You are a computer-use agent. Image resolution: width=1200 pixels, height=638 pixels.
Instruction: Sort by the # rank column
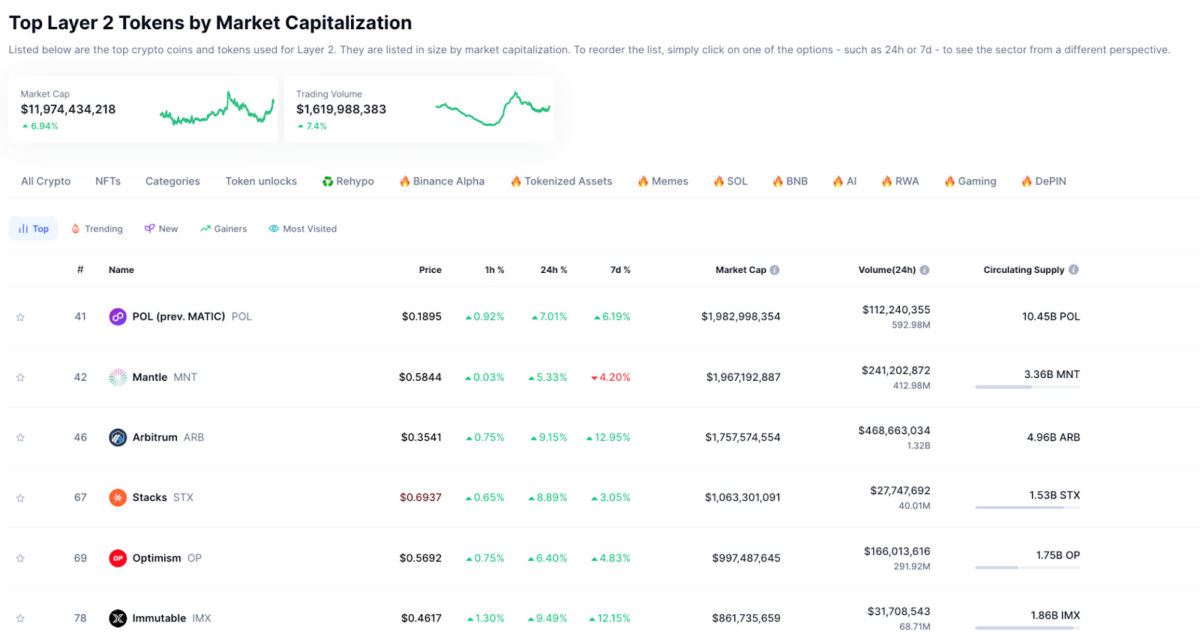[80, 270]
